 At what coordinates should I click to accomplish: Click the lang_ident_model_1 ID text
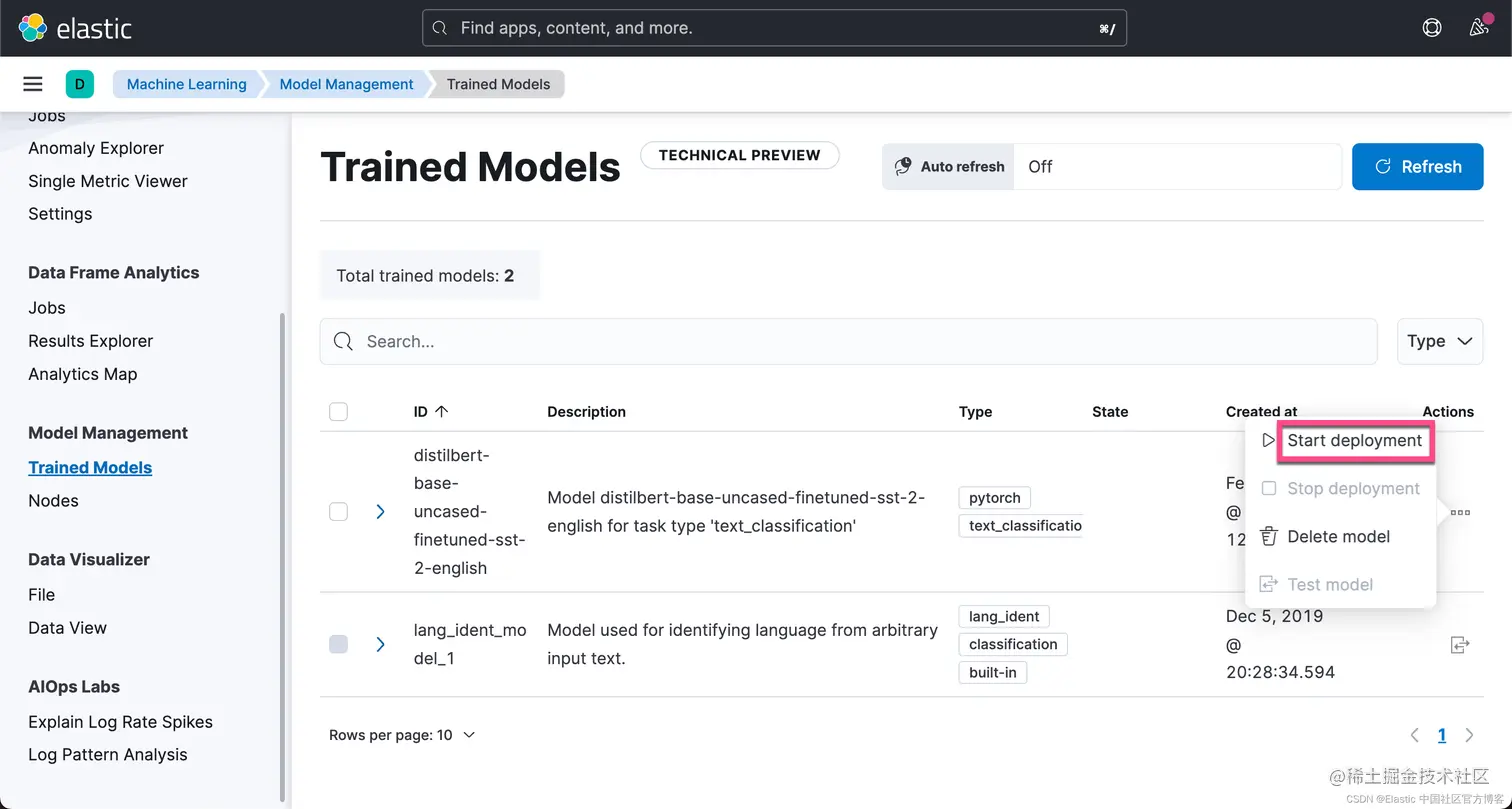tap(470, 644)
